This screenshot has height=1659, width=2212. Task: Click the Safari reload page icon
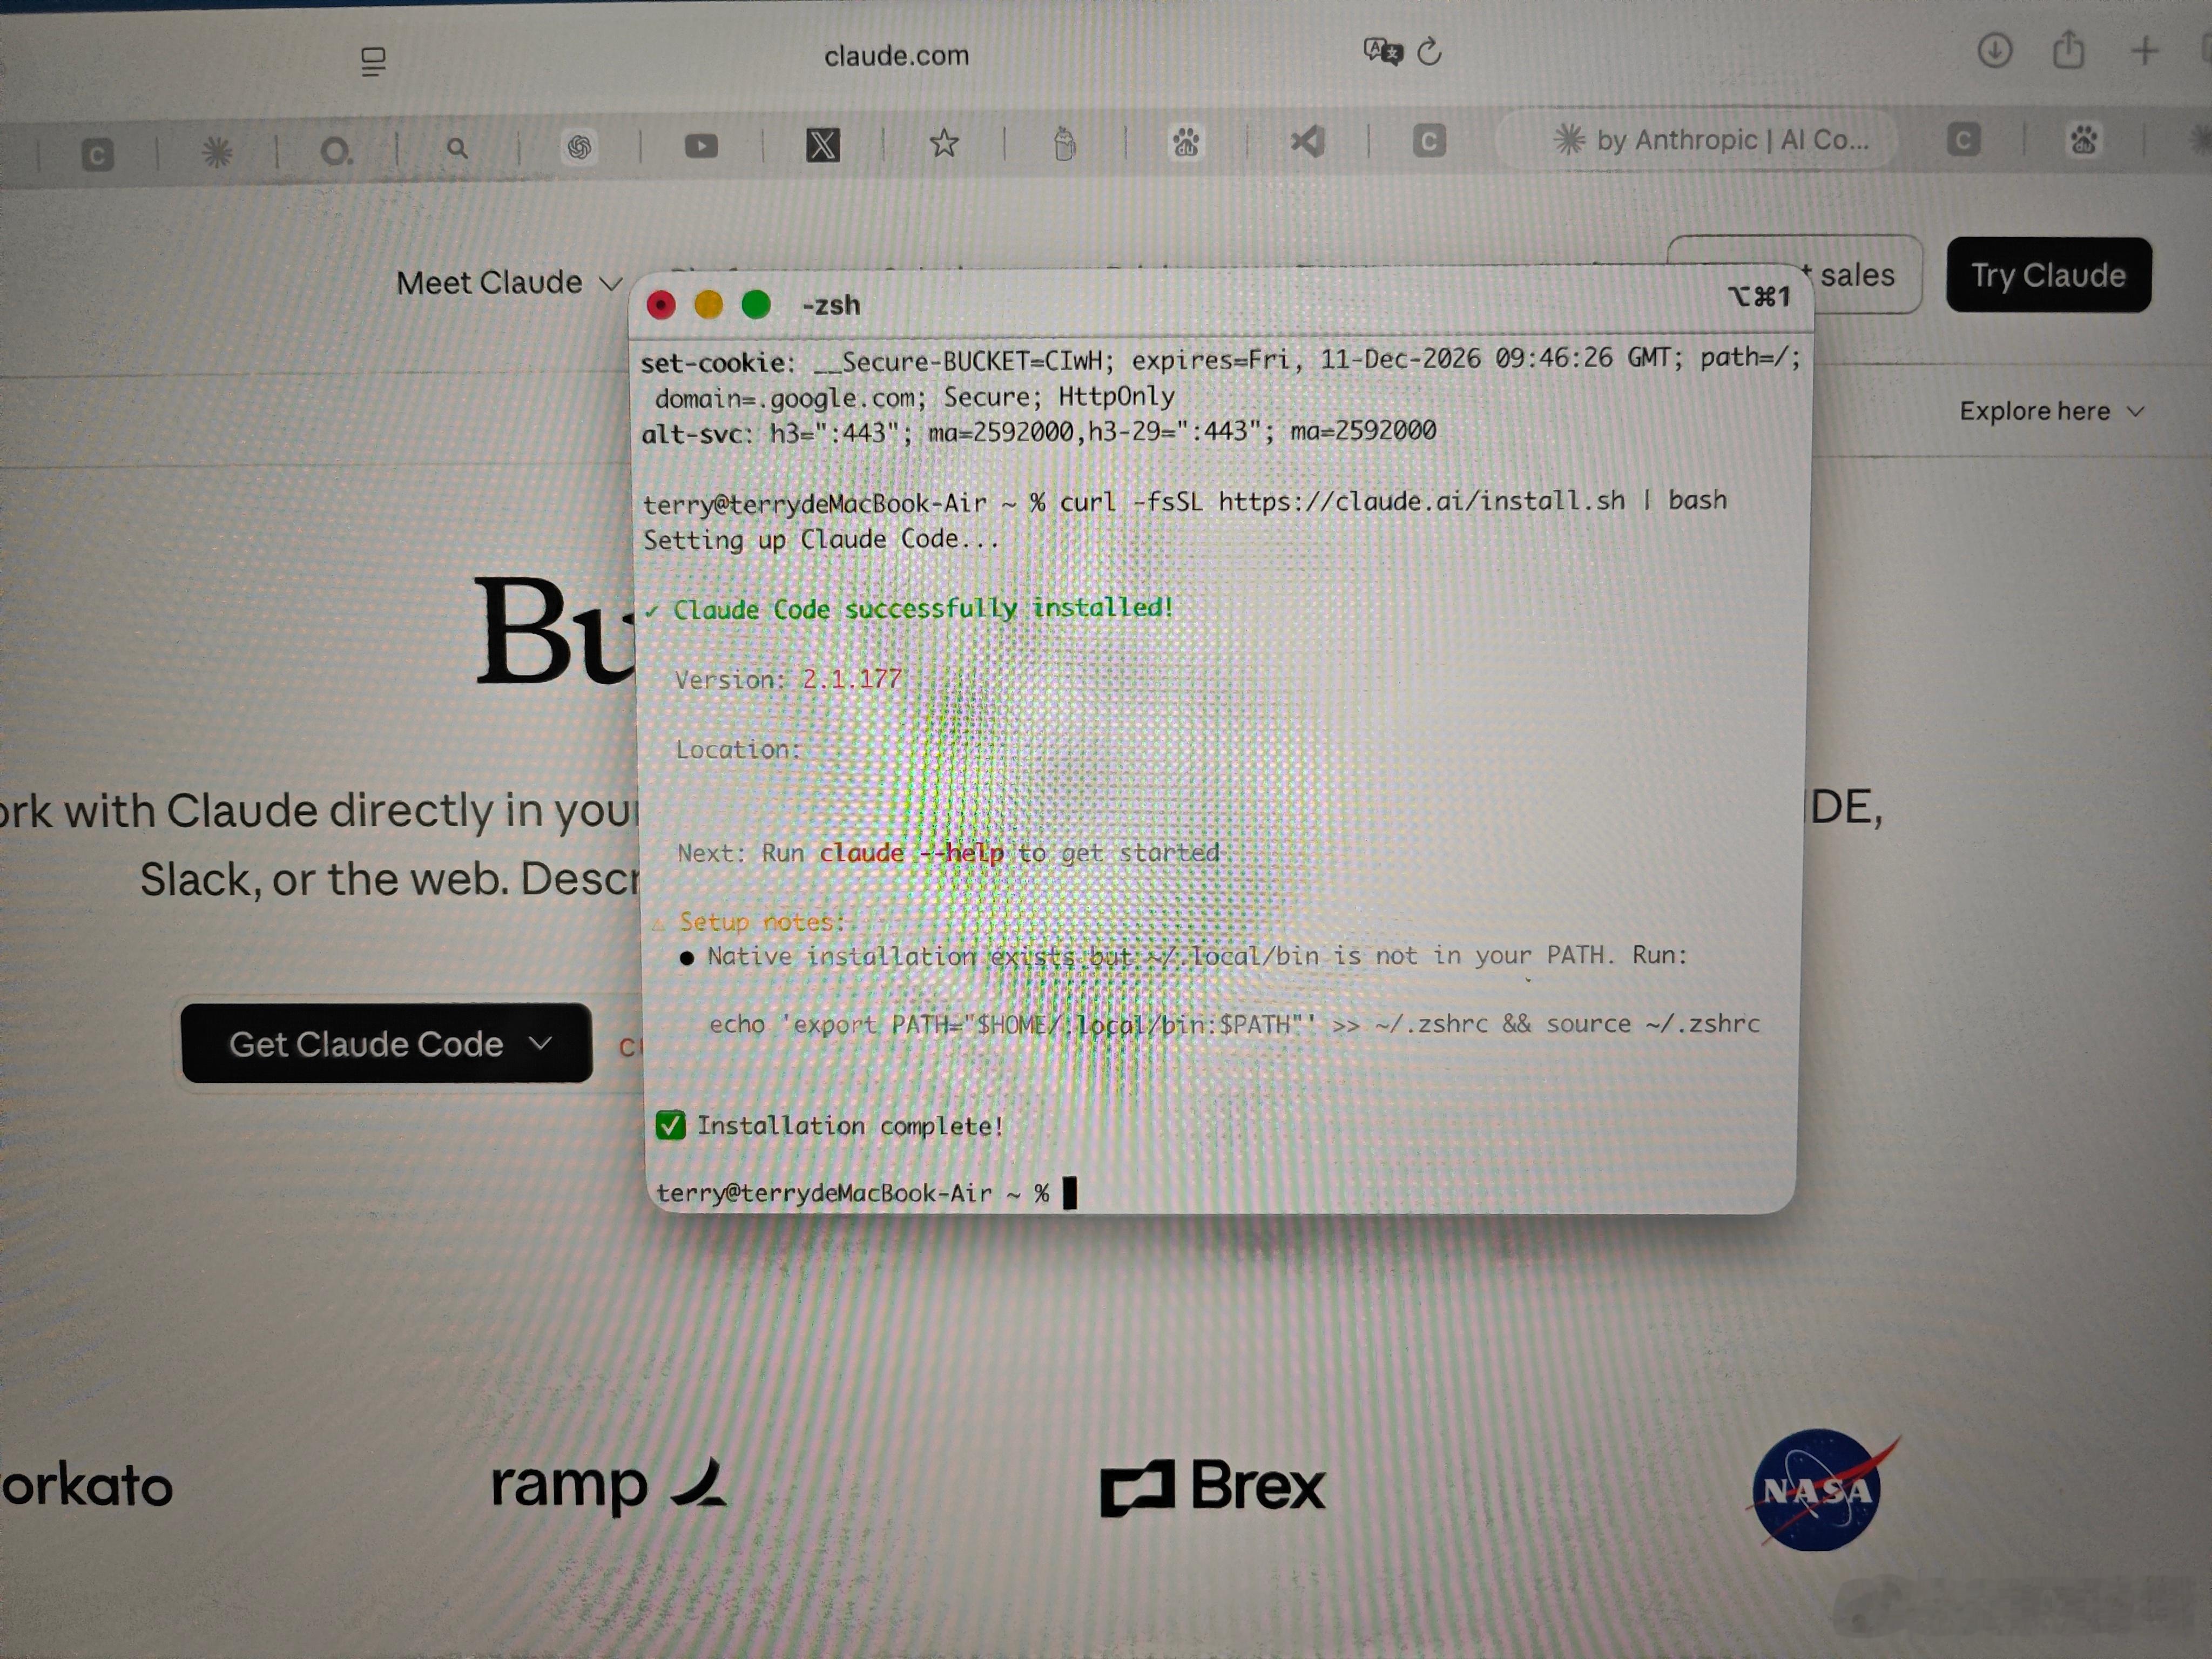[x=1429, y=51]
